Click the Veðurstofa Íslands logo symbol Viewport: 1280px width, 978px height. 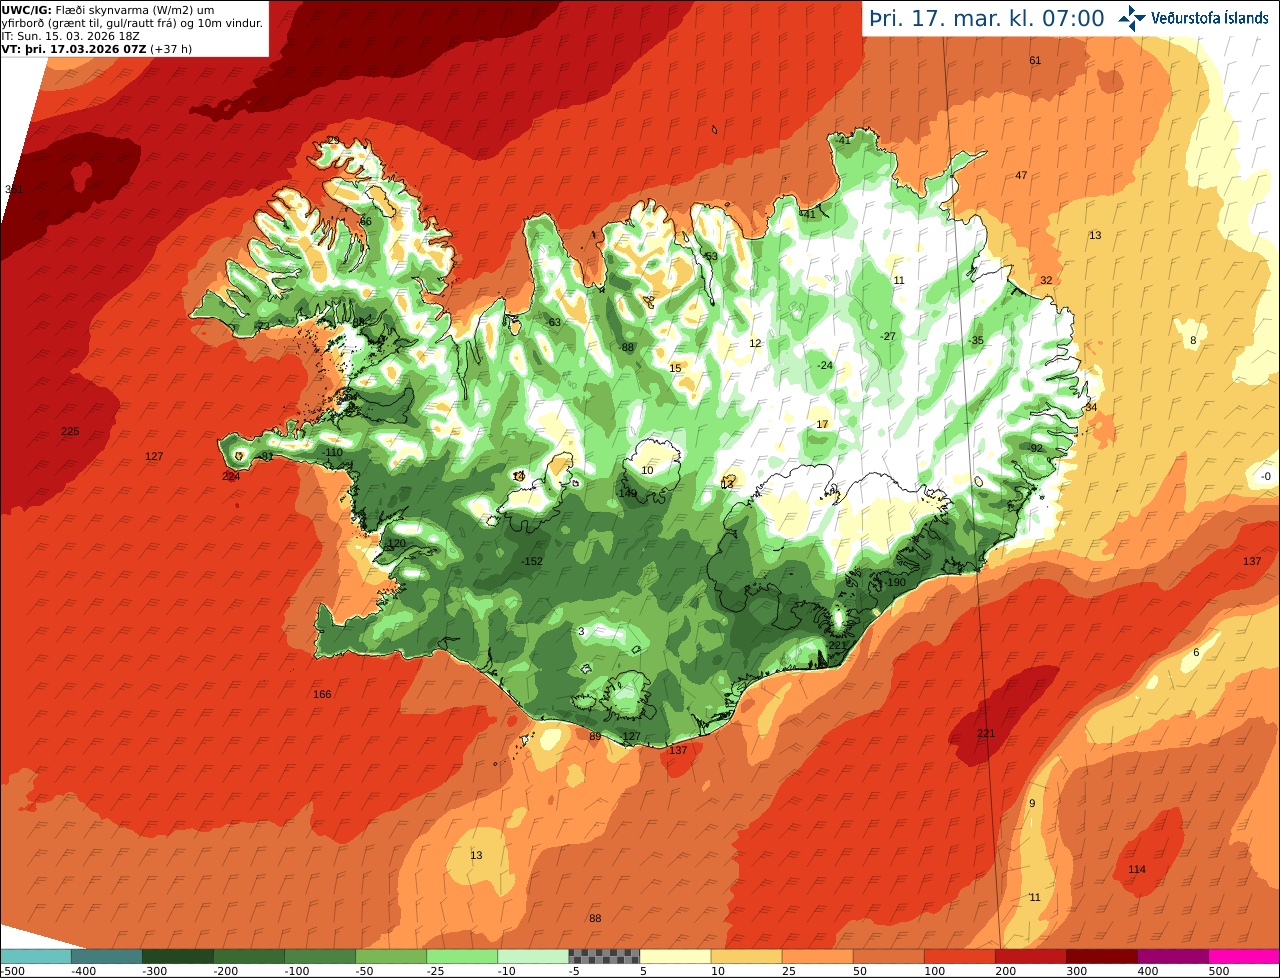tap(1133, 17)
